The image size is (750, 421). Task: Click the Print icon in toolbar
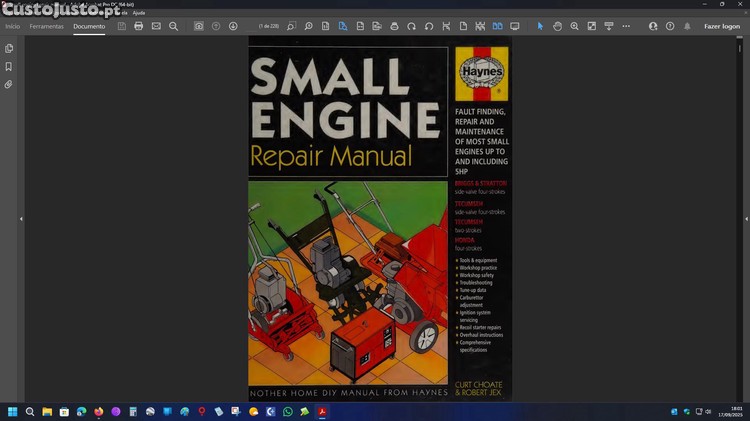[x=139, y=26]
